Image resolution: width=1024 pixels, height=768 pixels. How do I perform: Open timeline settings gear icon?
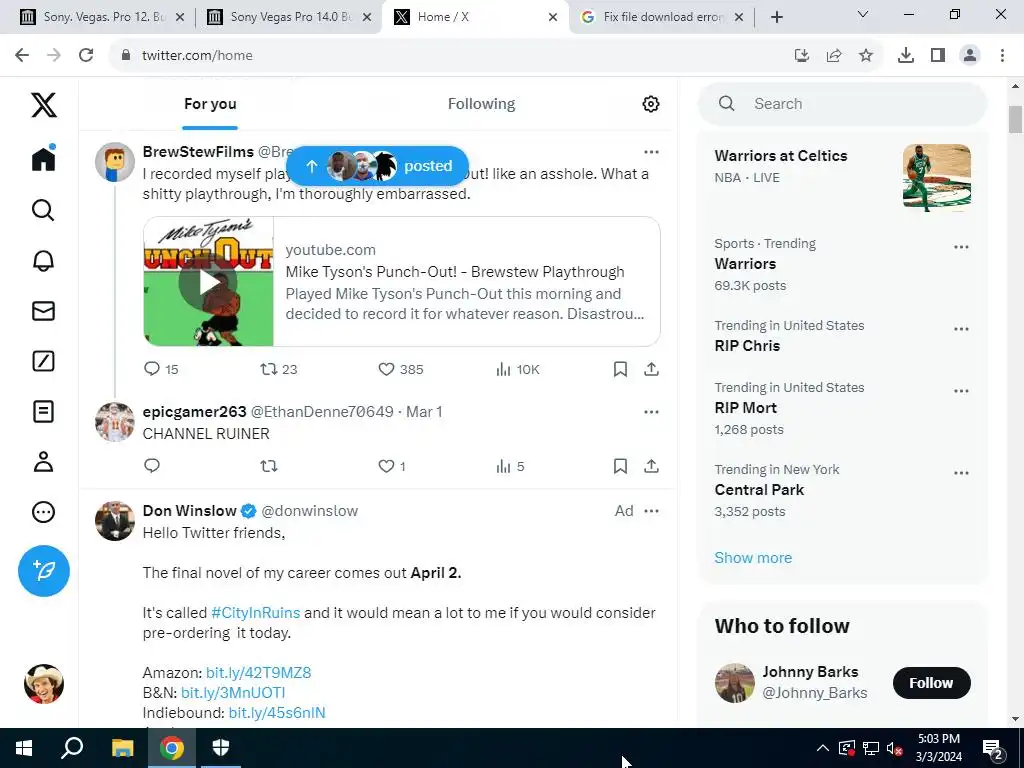[650, 104]
